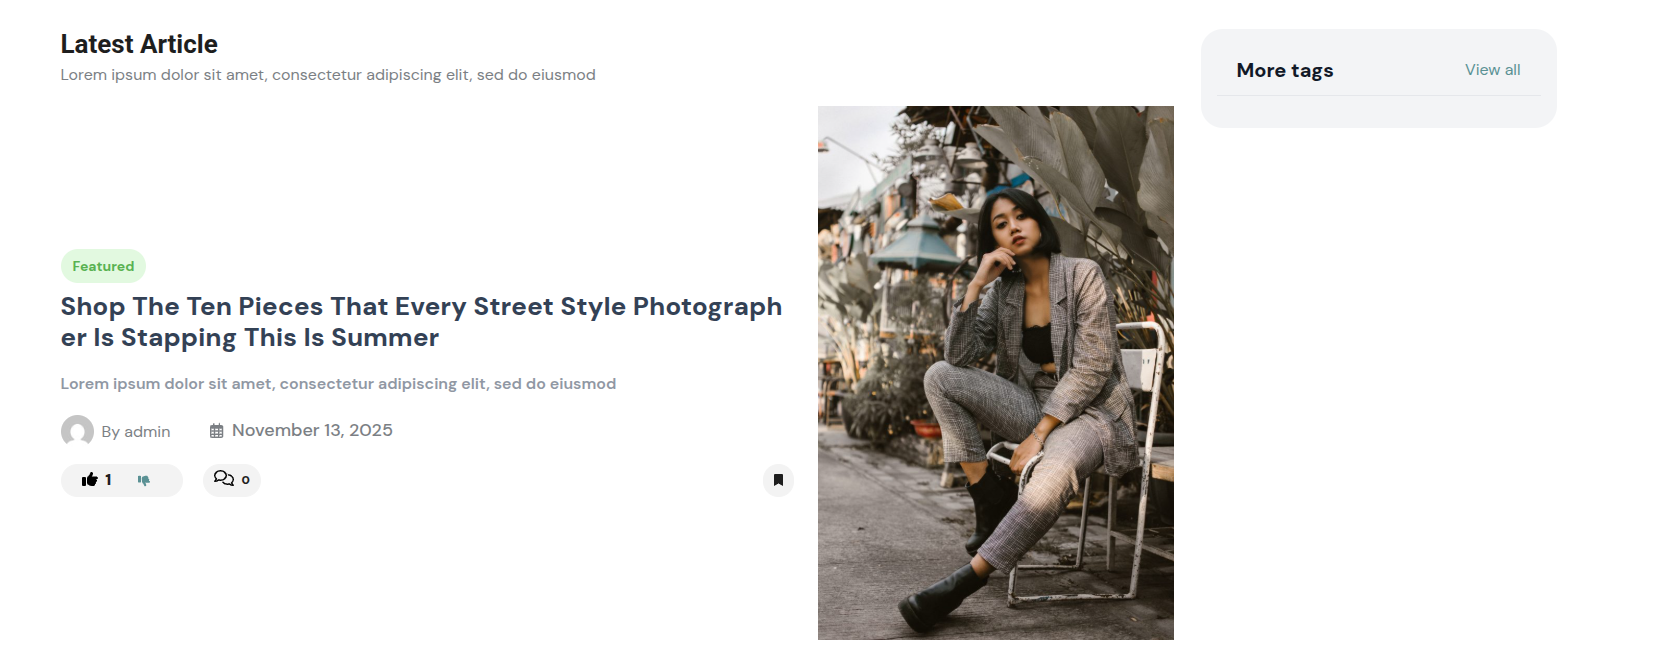Click the like count number 1
The image size is (1678, 666).
click(108, 480)
